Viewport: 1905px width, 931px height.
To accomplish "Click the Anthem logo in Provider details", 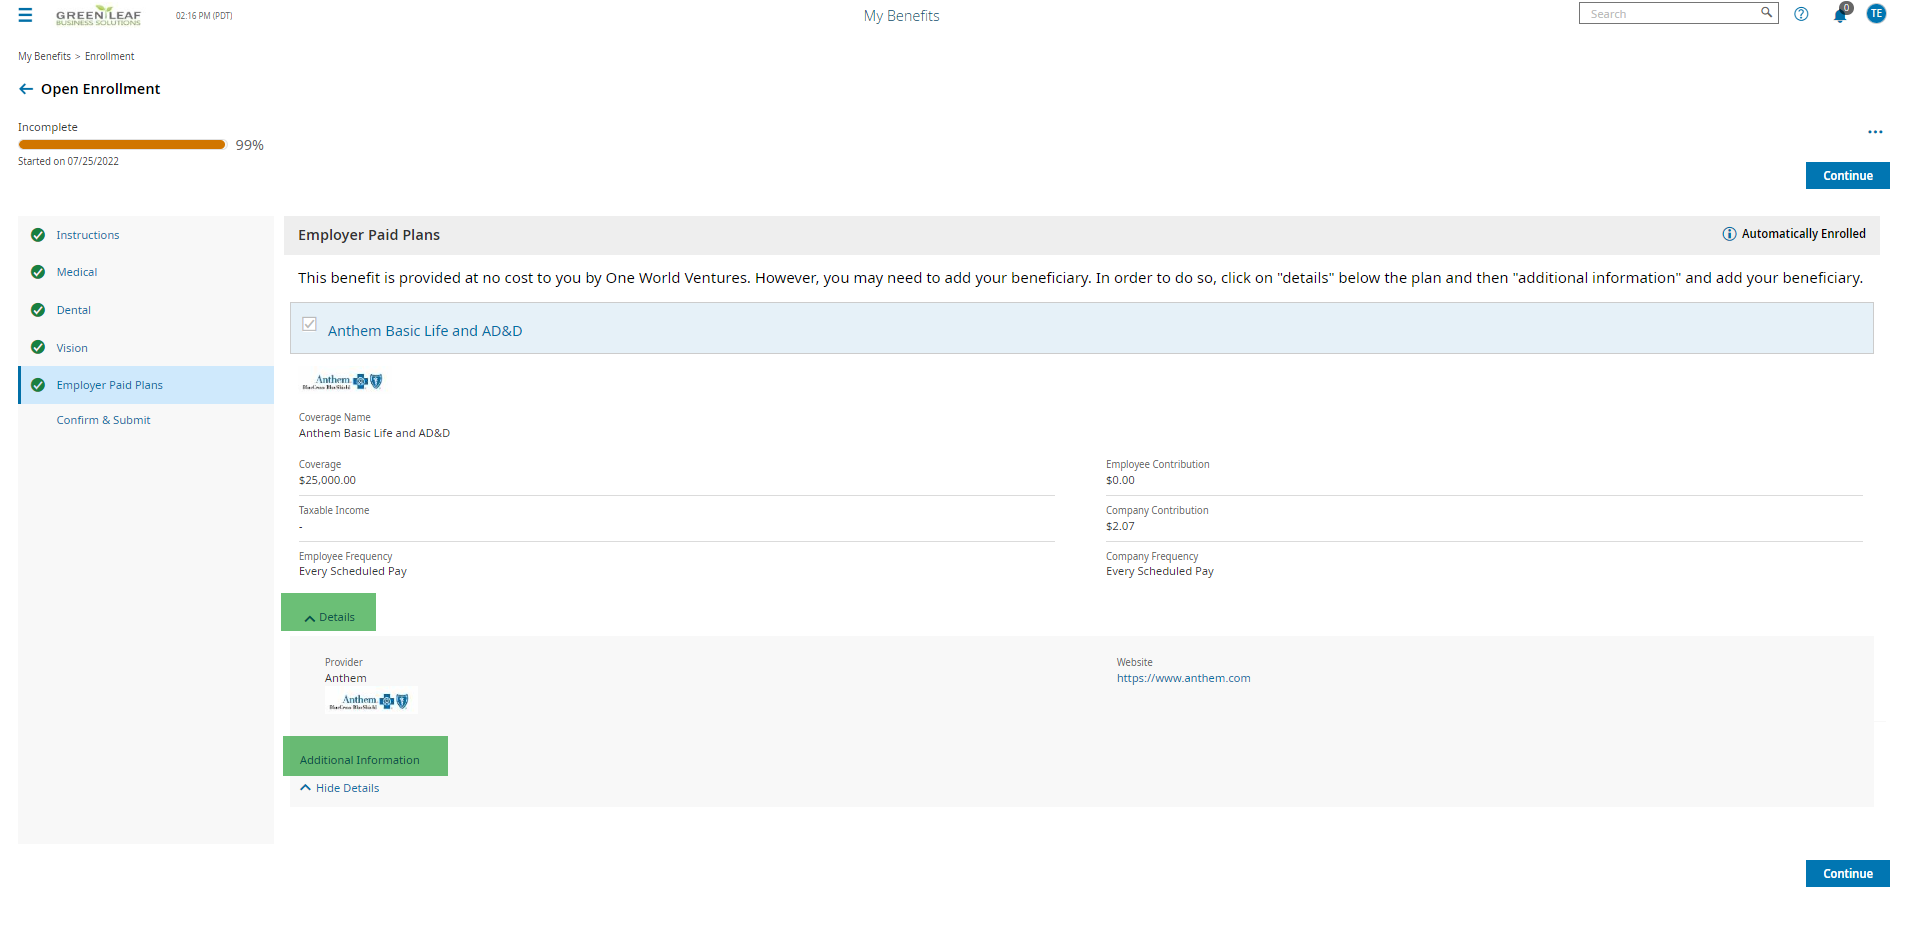I will tap(369, 701).
